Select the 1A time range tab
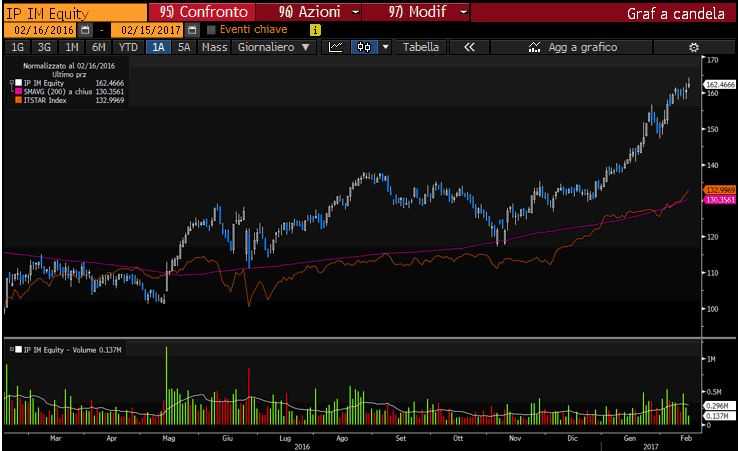This screenshot has width=740, height=451. tap(158, 47)
